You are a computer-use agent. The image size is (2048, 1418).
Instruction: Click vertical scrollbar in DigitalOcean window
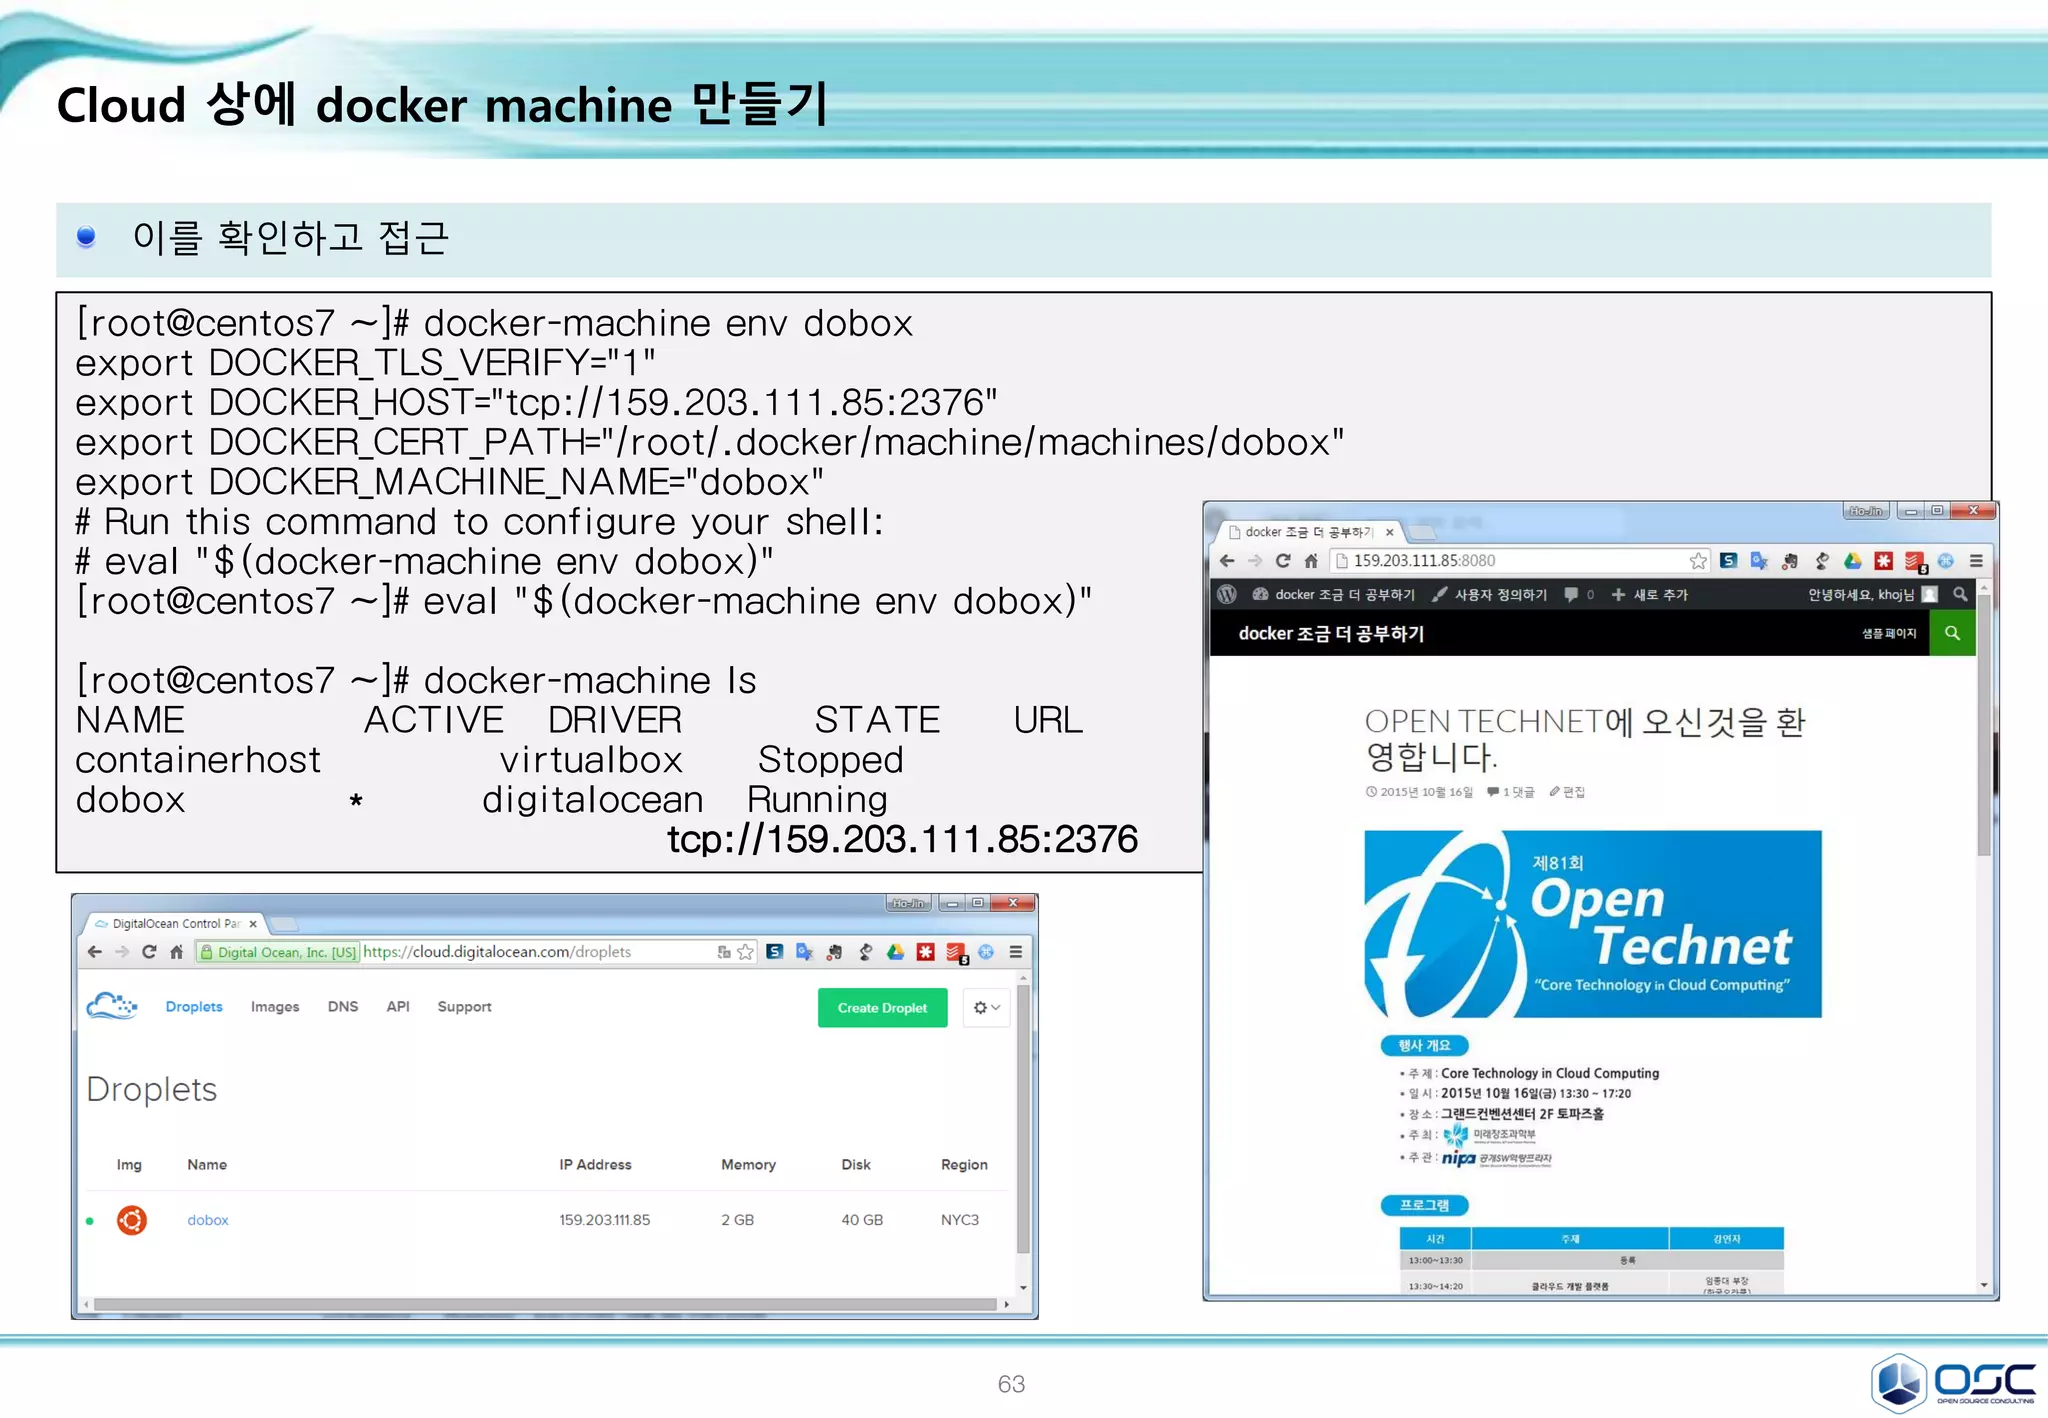(1023, 1120)
